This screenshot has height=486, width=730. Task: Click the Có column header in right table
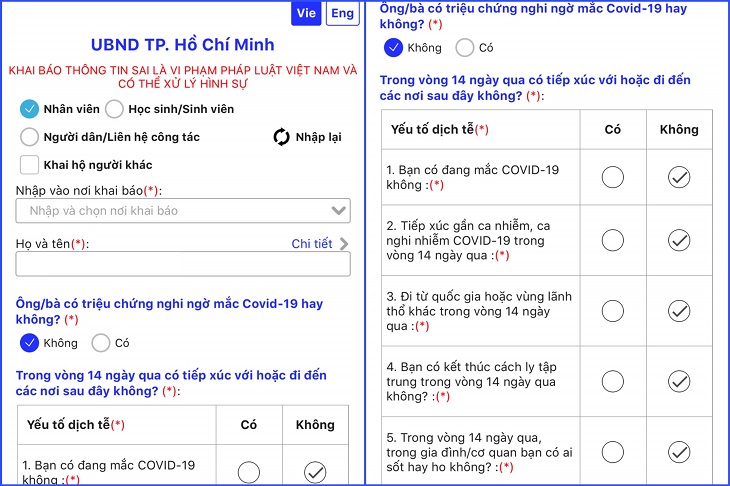[x=613, y=129]
